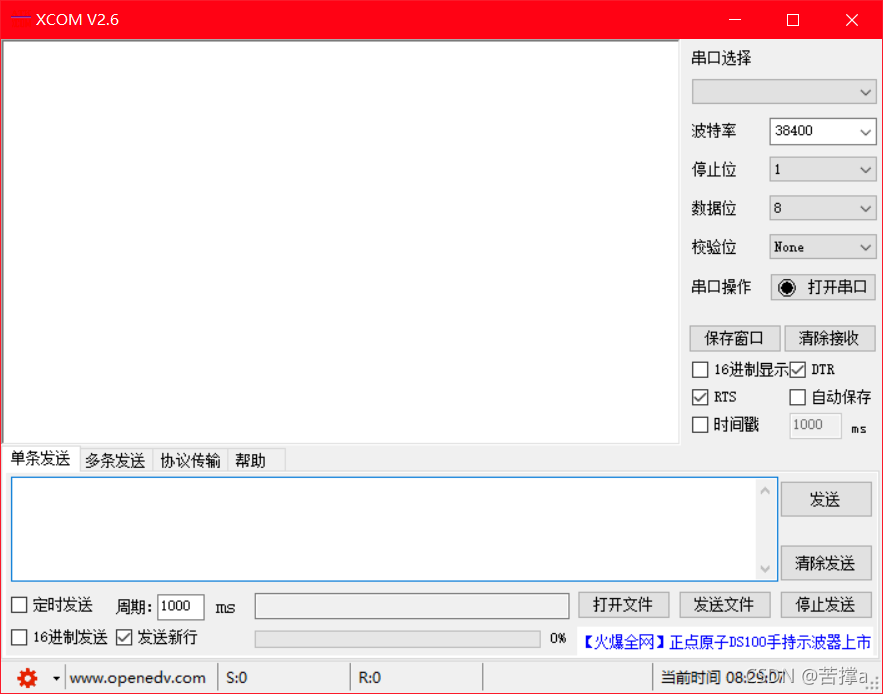Switch to the 多条发送 tab
Viewport: 883px width, 694px height.
pos(115,461)
